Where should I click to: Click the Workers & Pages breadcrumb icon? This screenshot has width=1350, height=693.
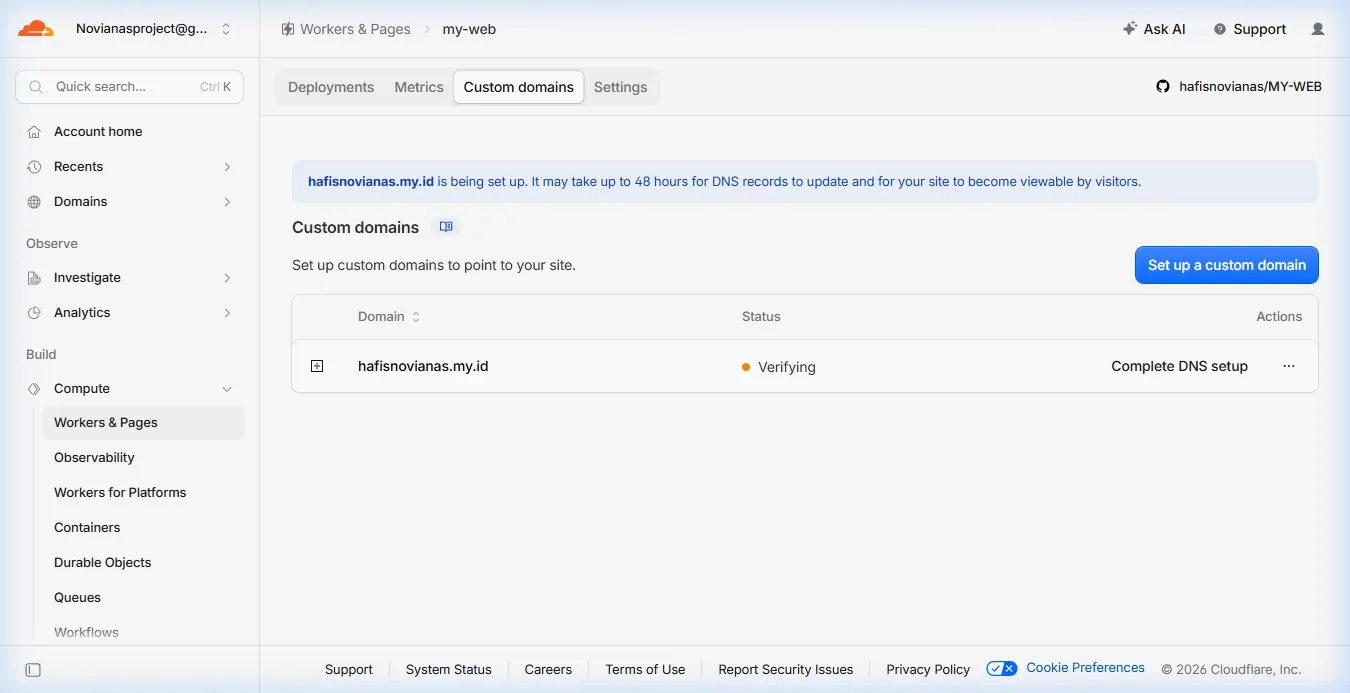coord(287,29)
